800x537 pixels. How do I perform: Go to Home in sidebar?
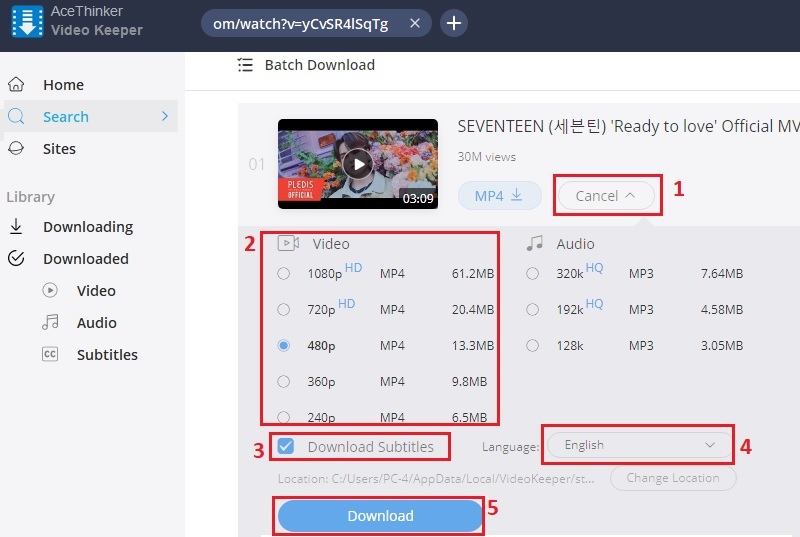coord(63,85)
